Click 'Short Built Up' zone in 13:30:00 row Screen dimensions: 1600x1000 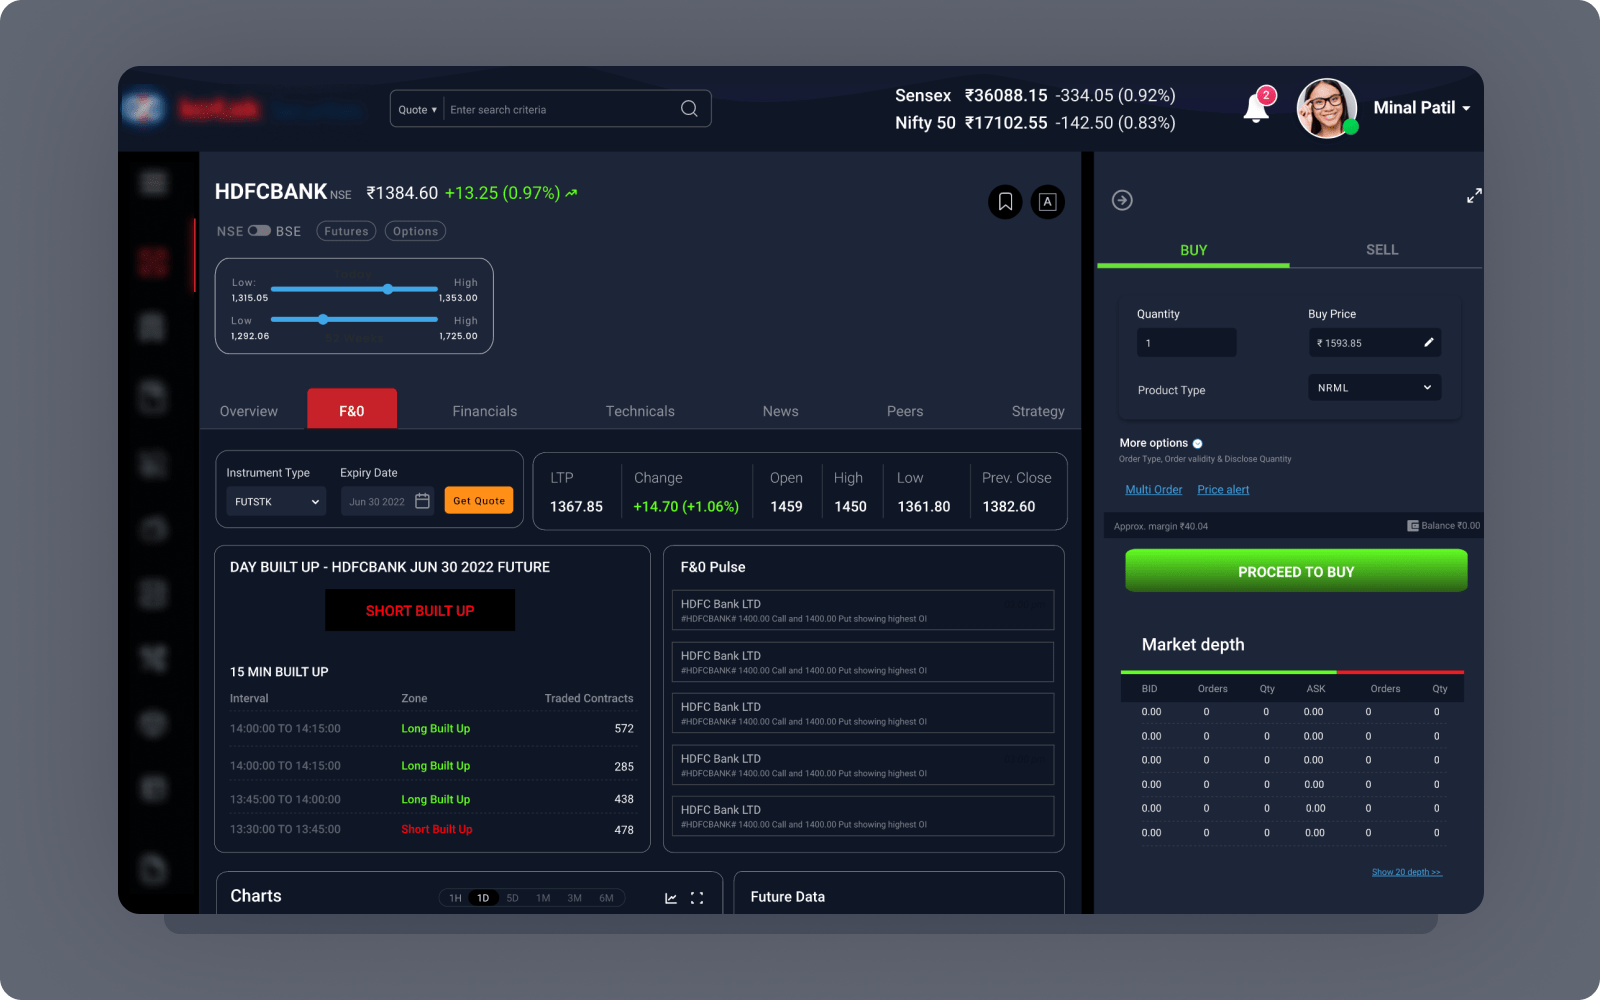(437, 830)
